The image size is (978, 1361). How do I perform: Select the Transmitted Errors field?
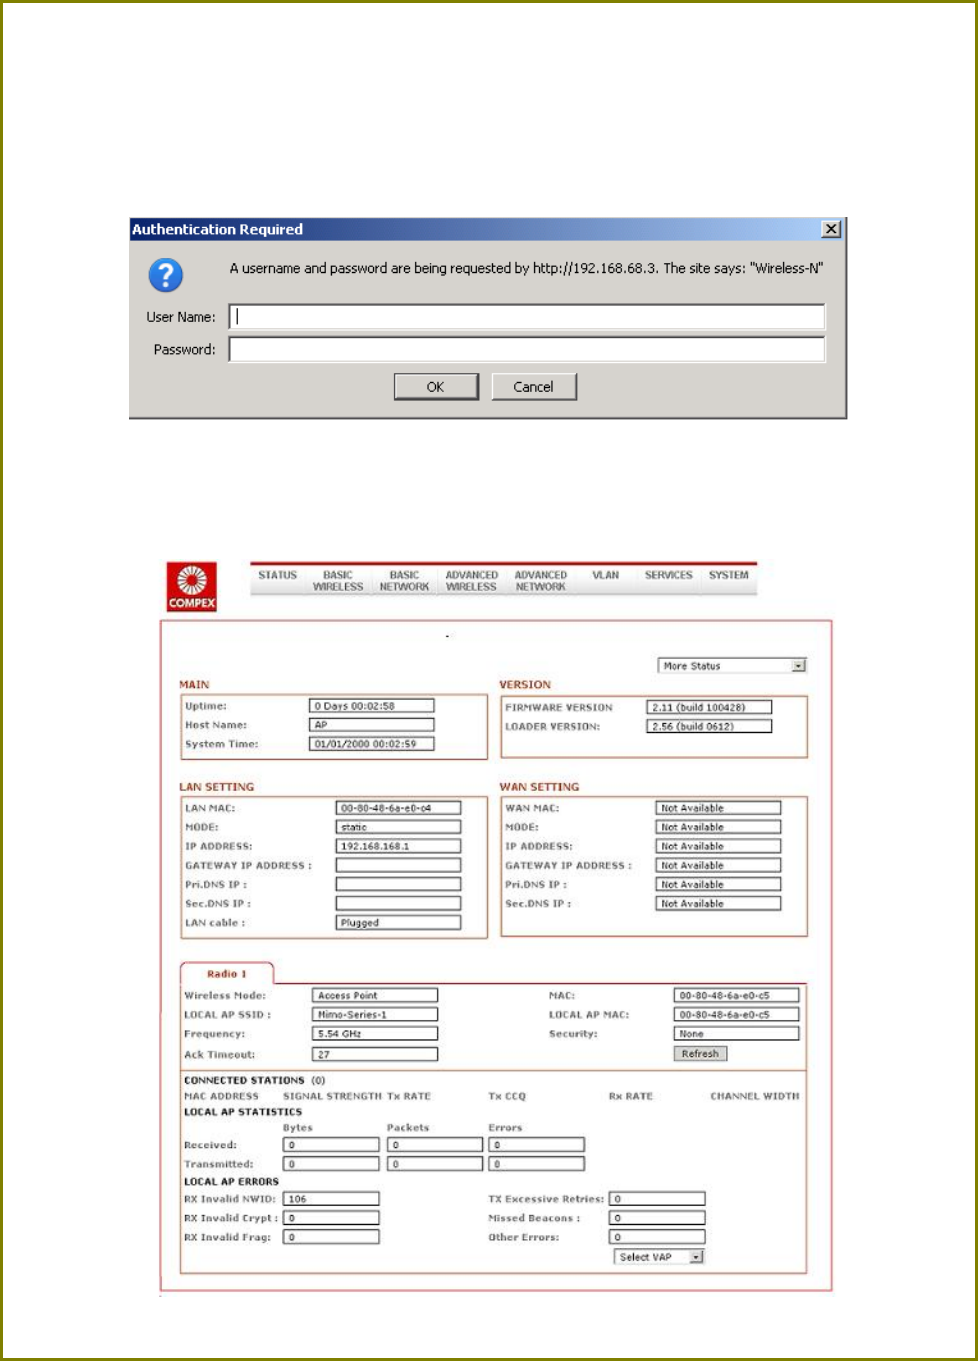(536, 1164)
